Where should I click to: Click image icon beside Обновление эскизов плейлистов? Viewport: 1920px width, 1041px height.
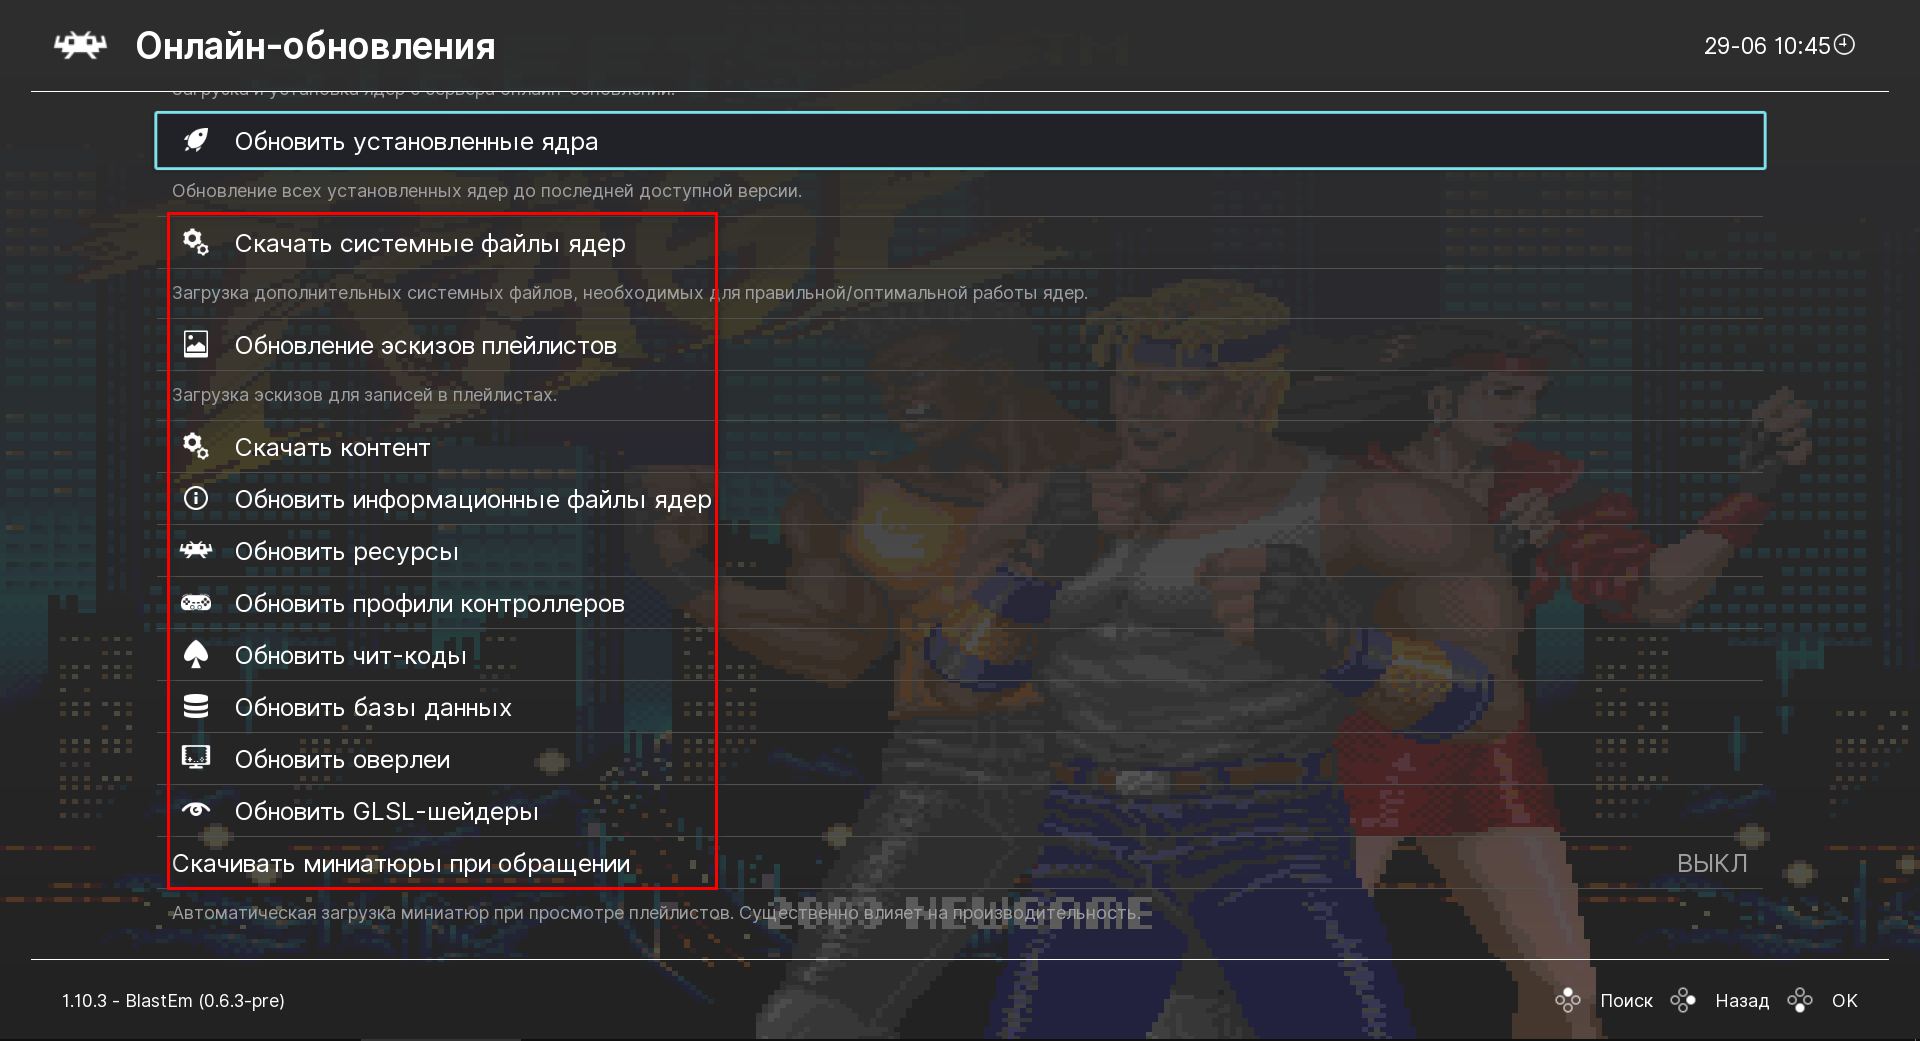pyautogui.click(x=196, y=345)
